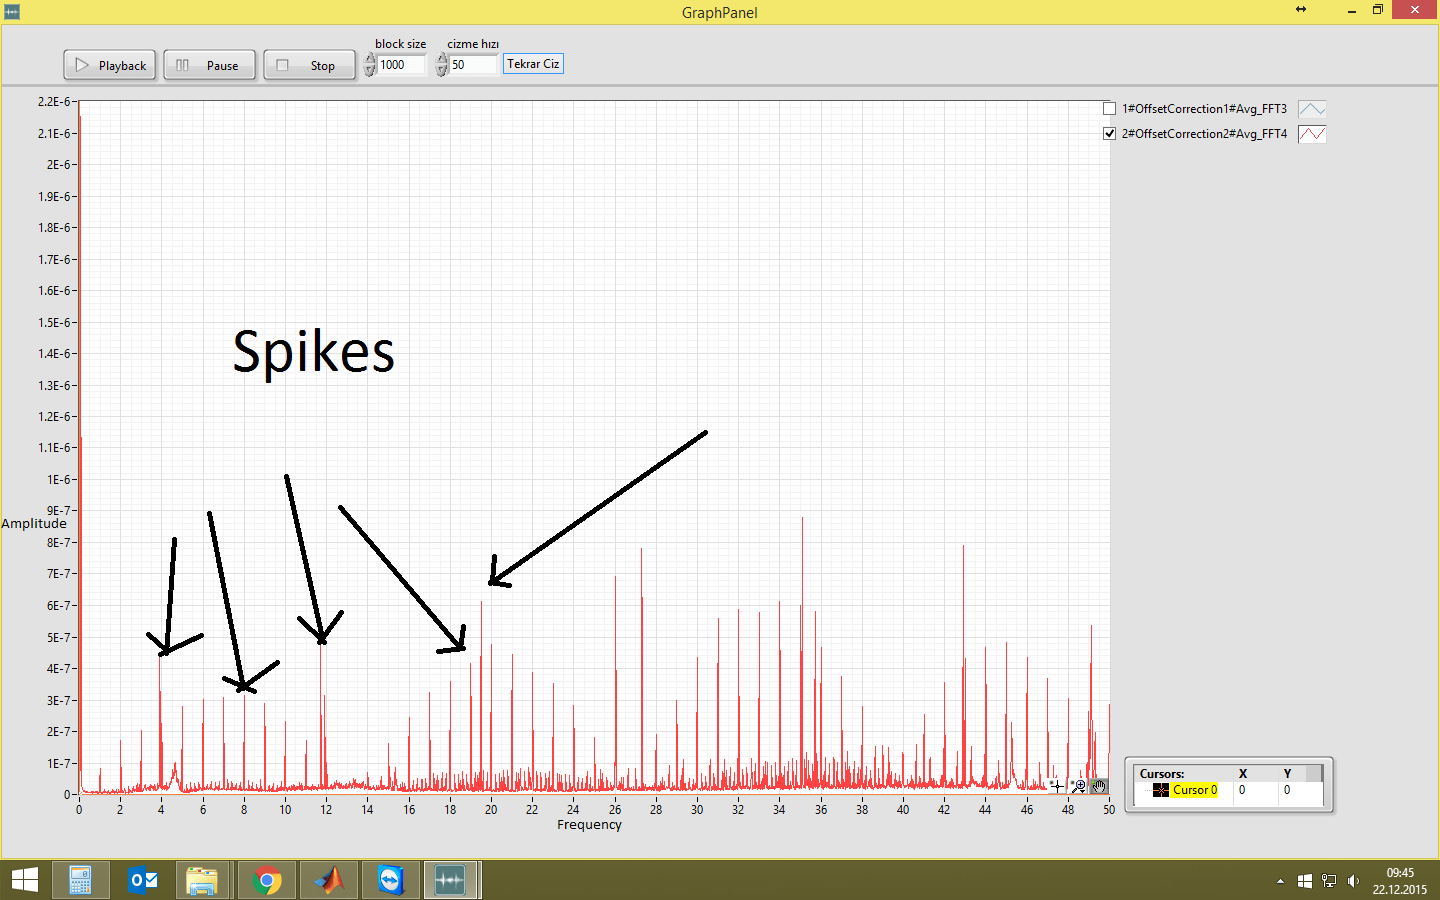Expand hidden icons chevron in system tray
This screenshot has height=900, width=1440.
(1280, 881)
